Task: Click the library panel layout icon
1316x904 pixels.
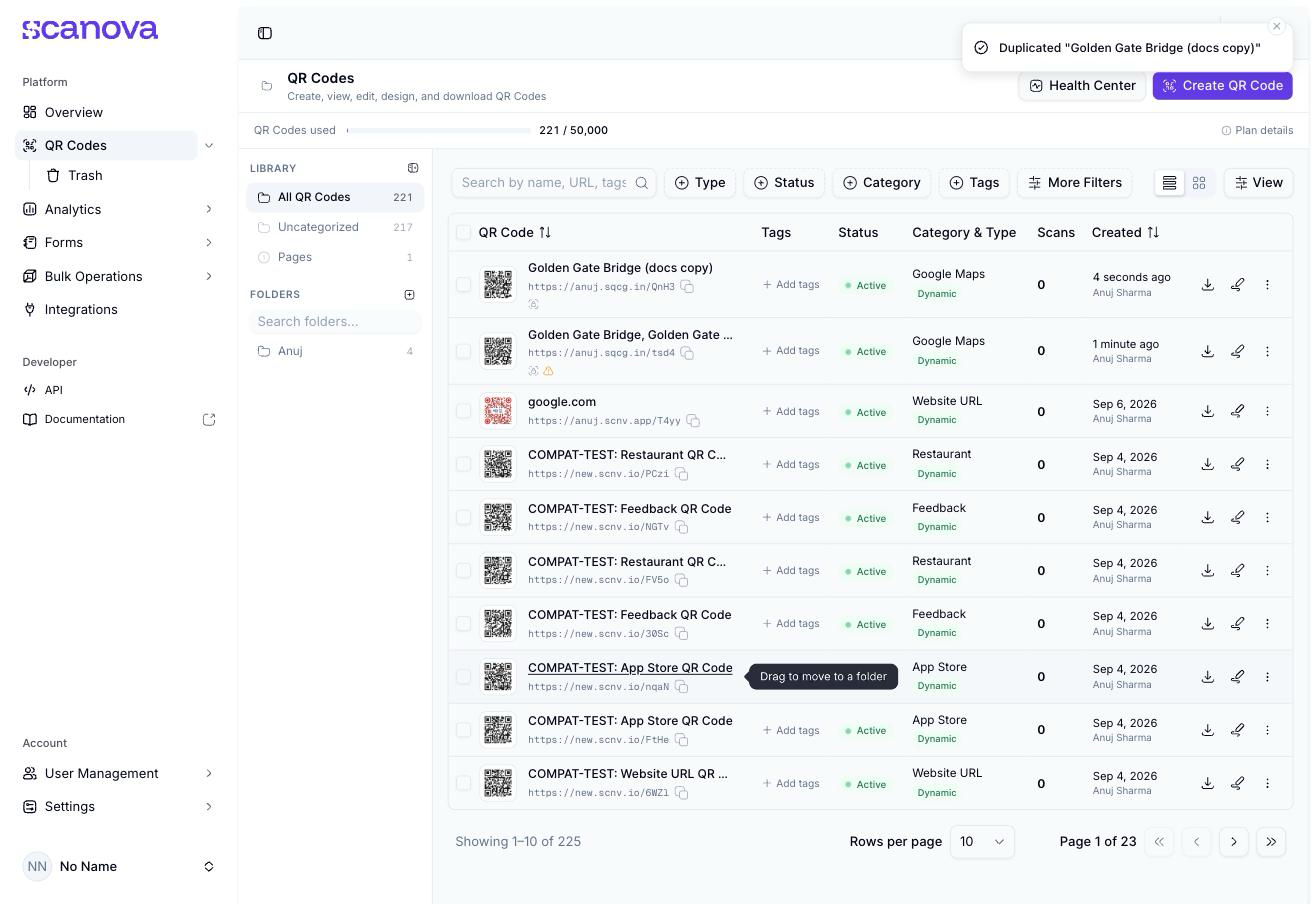Action: click(413, 168)
